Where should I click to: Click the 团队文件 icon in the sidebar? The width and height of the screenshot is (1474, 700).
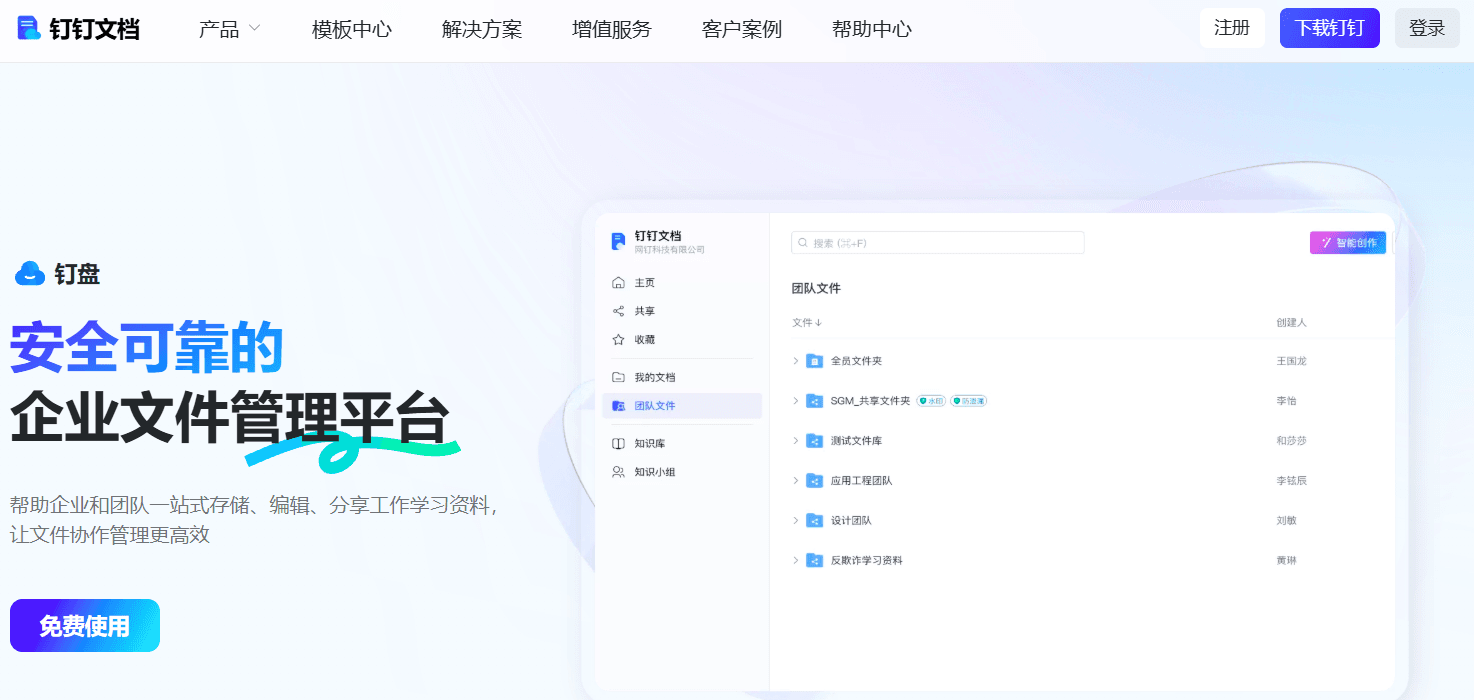pyautogui.click(x=618, y=406)
